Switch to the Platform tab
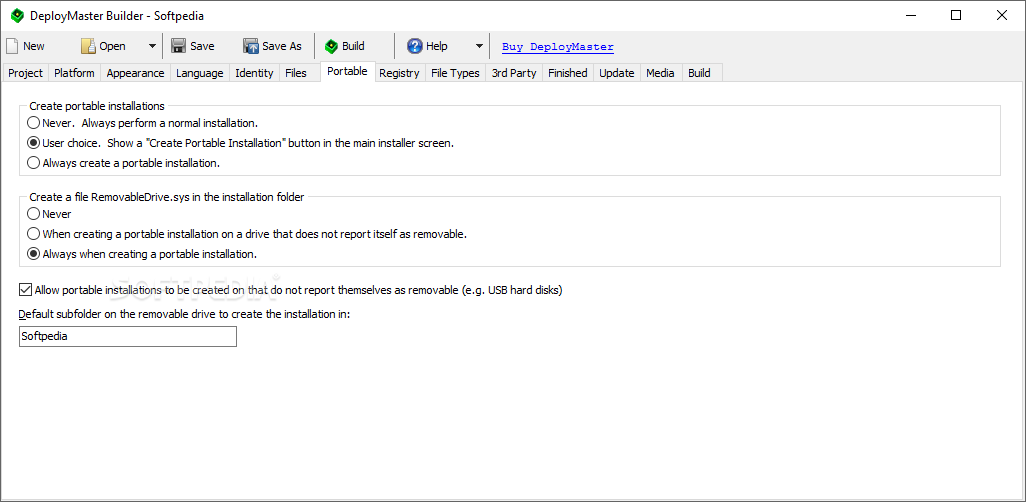The image size is (1026, 502). [74, 73]
